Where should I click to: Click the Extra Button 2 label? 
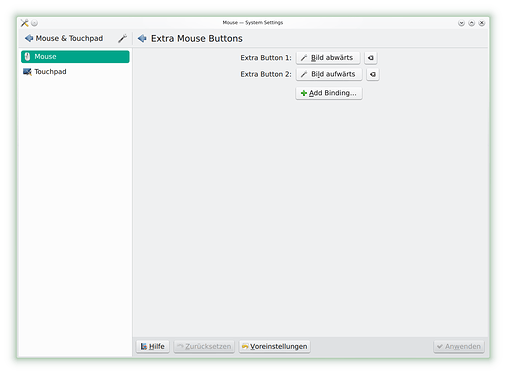[266, 74]
